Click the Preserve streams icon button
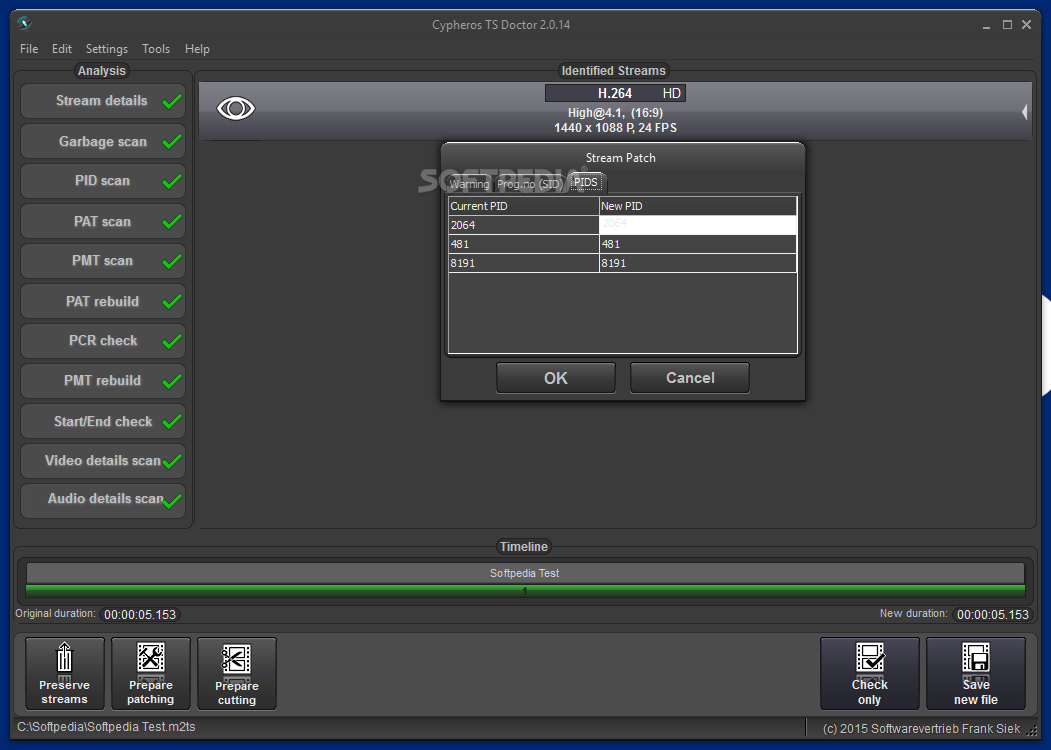The width and height of the screenshot is (1051, 750). tap(64, 673)
